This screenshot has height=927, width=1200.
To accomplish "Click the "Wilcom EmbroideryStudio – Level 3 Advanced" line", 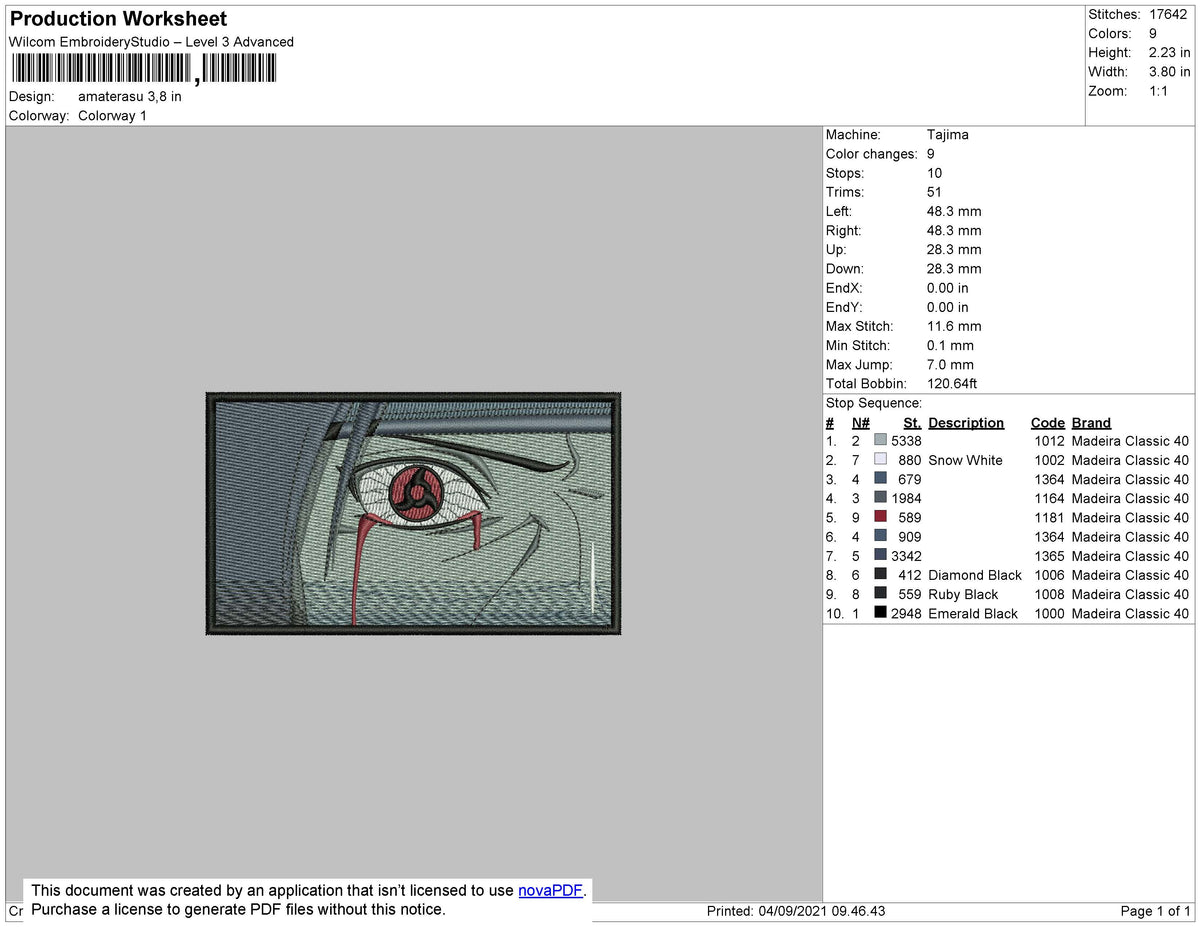I will click(151, 42).
